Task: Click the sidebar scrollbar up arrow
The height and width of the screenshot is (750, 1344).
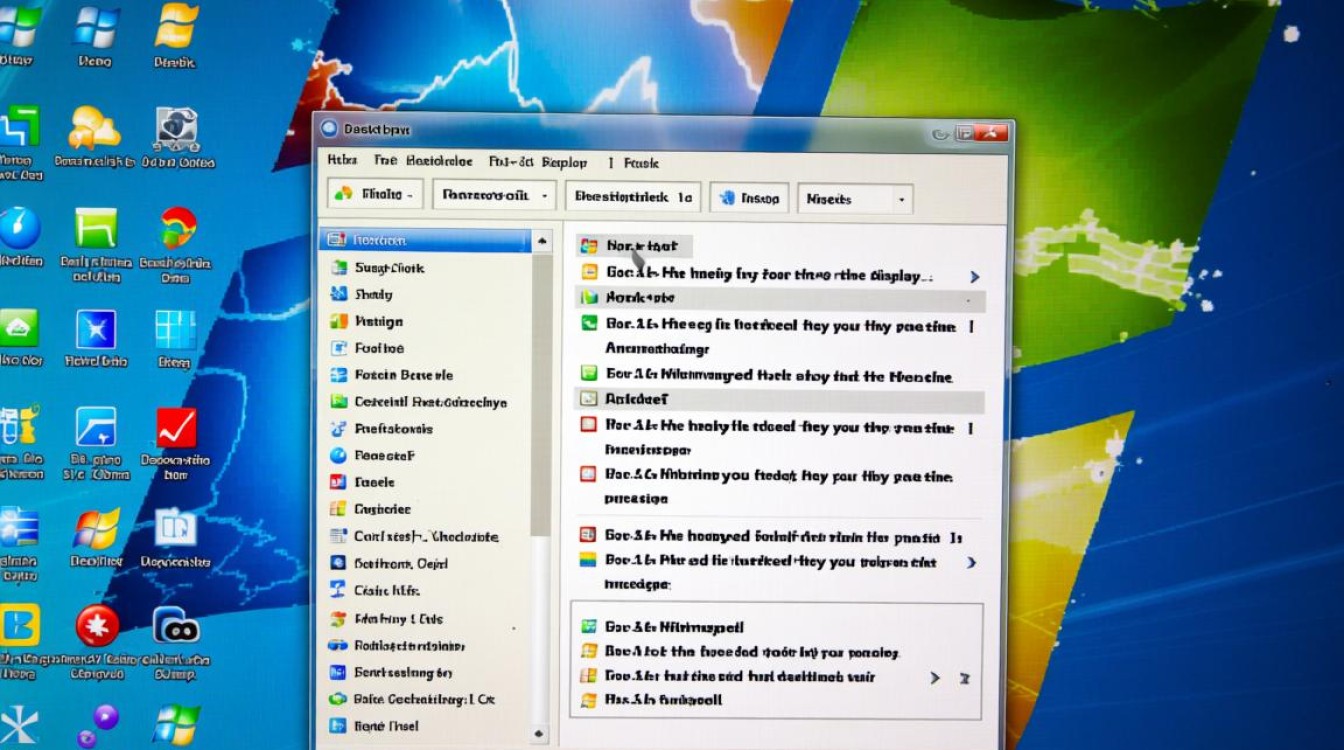Action: tap(542, 241)
